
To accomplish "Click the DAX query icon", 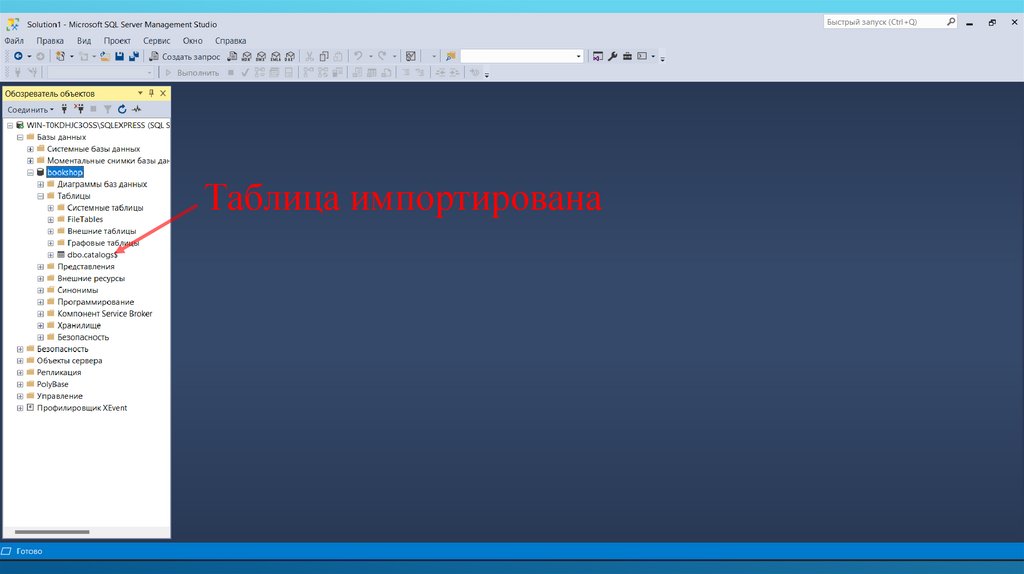I will (290, 56).
